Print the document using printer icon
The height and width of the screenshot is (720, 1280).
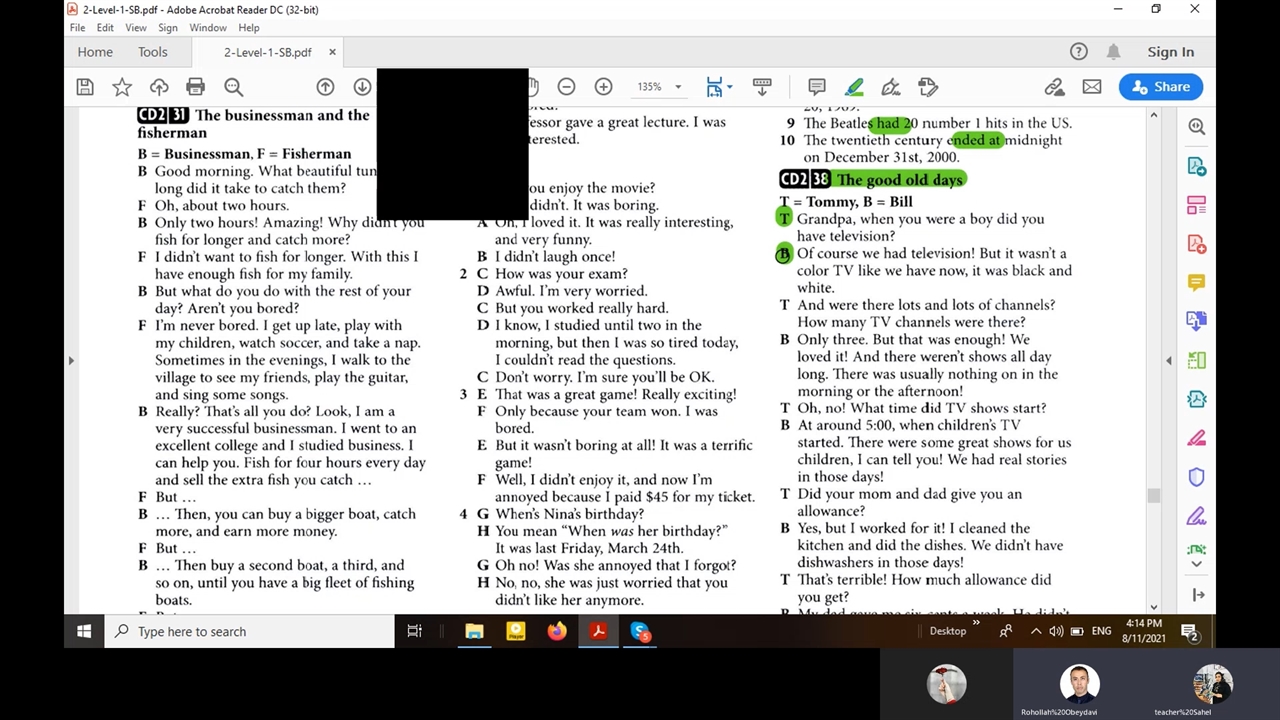click(x=196, y=87)
